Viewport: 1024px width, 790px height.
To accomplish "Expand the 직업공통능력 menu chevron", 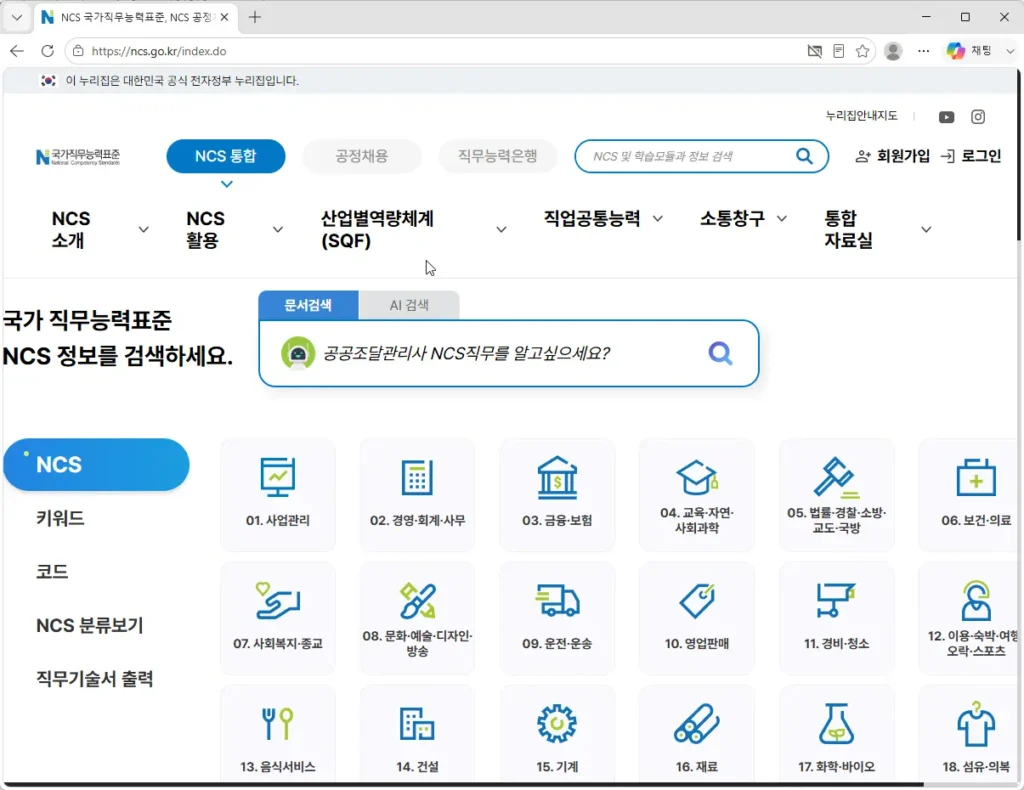I will 658,219.
